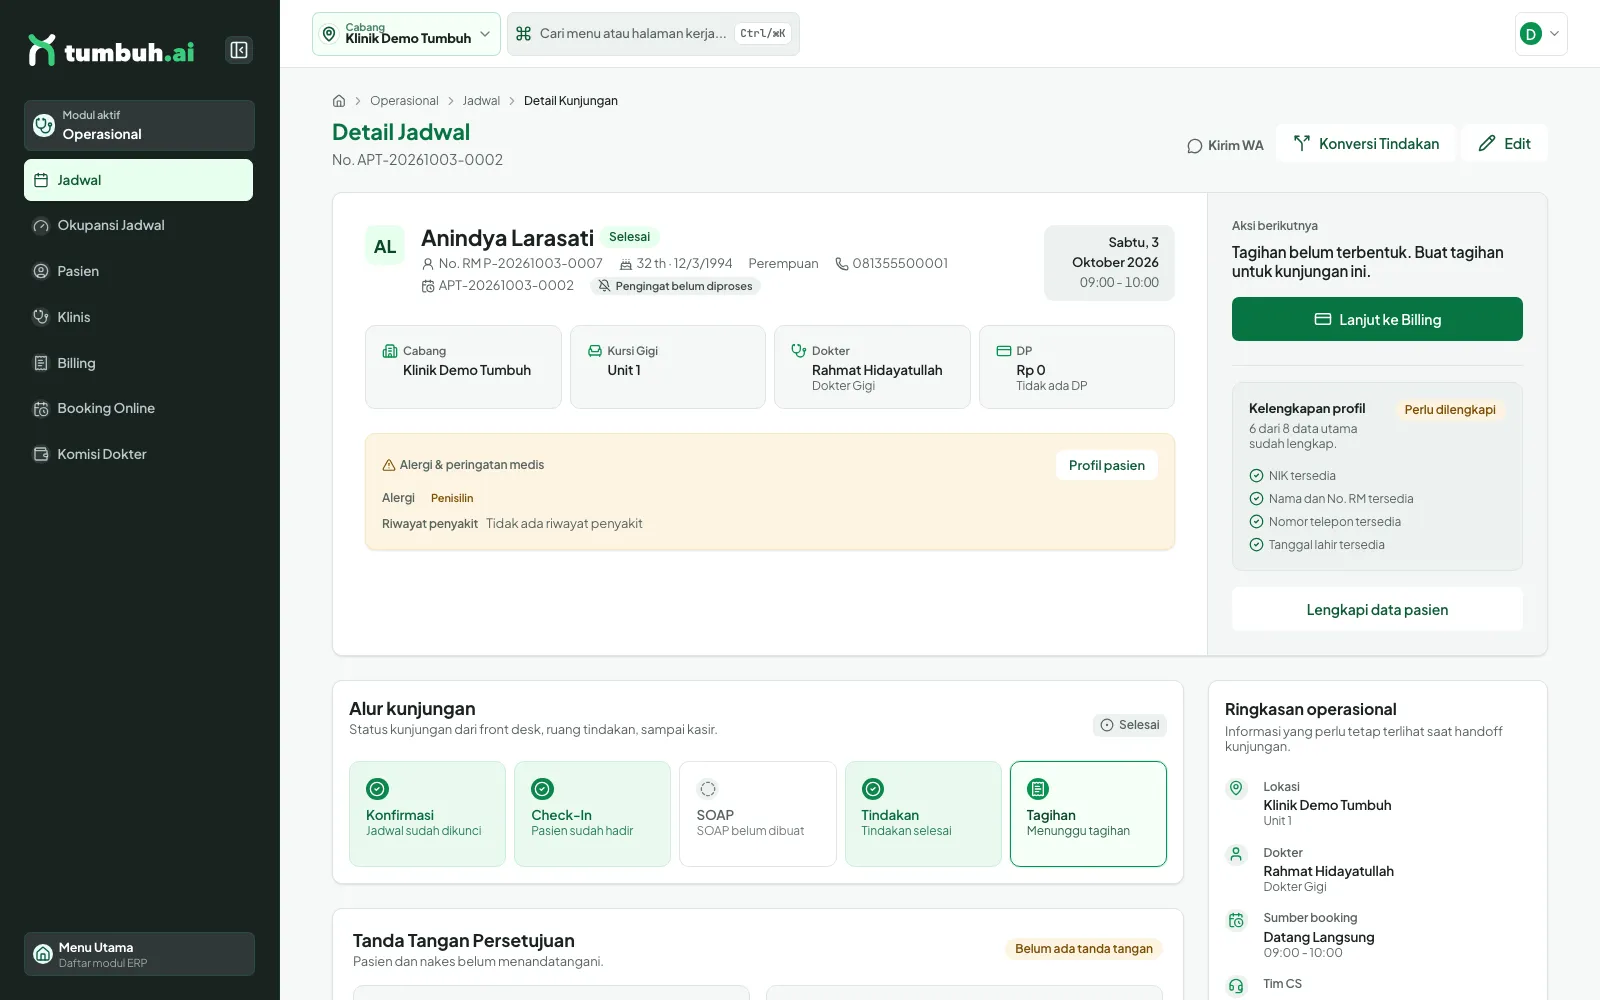The width and height of the screenshot is (1600, 1000).
Task: Select Jadwal in the sidebar
Action: click(139, 180)
